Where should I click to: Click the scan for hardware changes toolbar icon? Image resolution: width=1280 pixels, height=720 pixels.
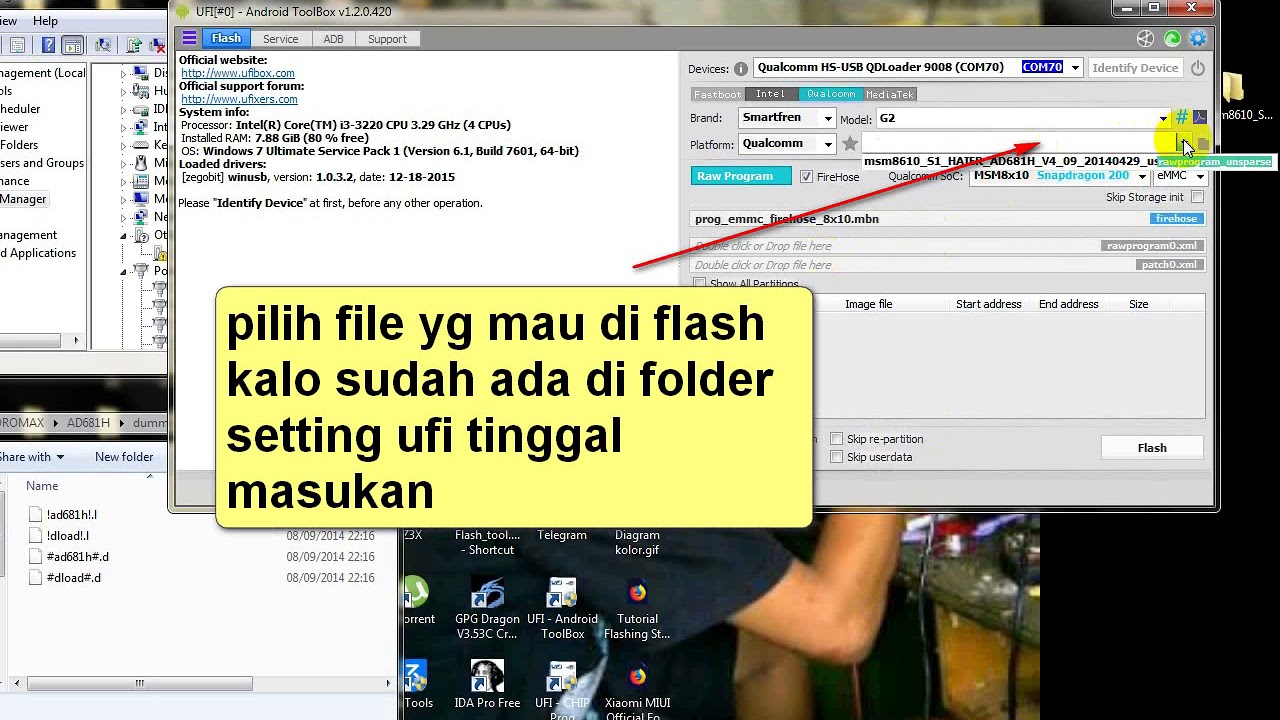coord(103,45)
